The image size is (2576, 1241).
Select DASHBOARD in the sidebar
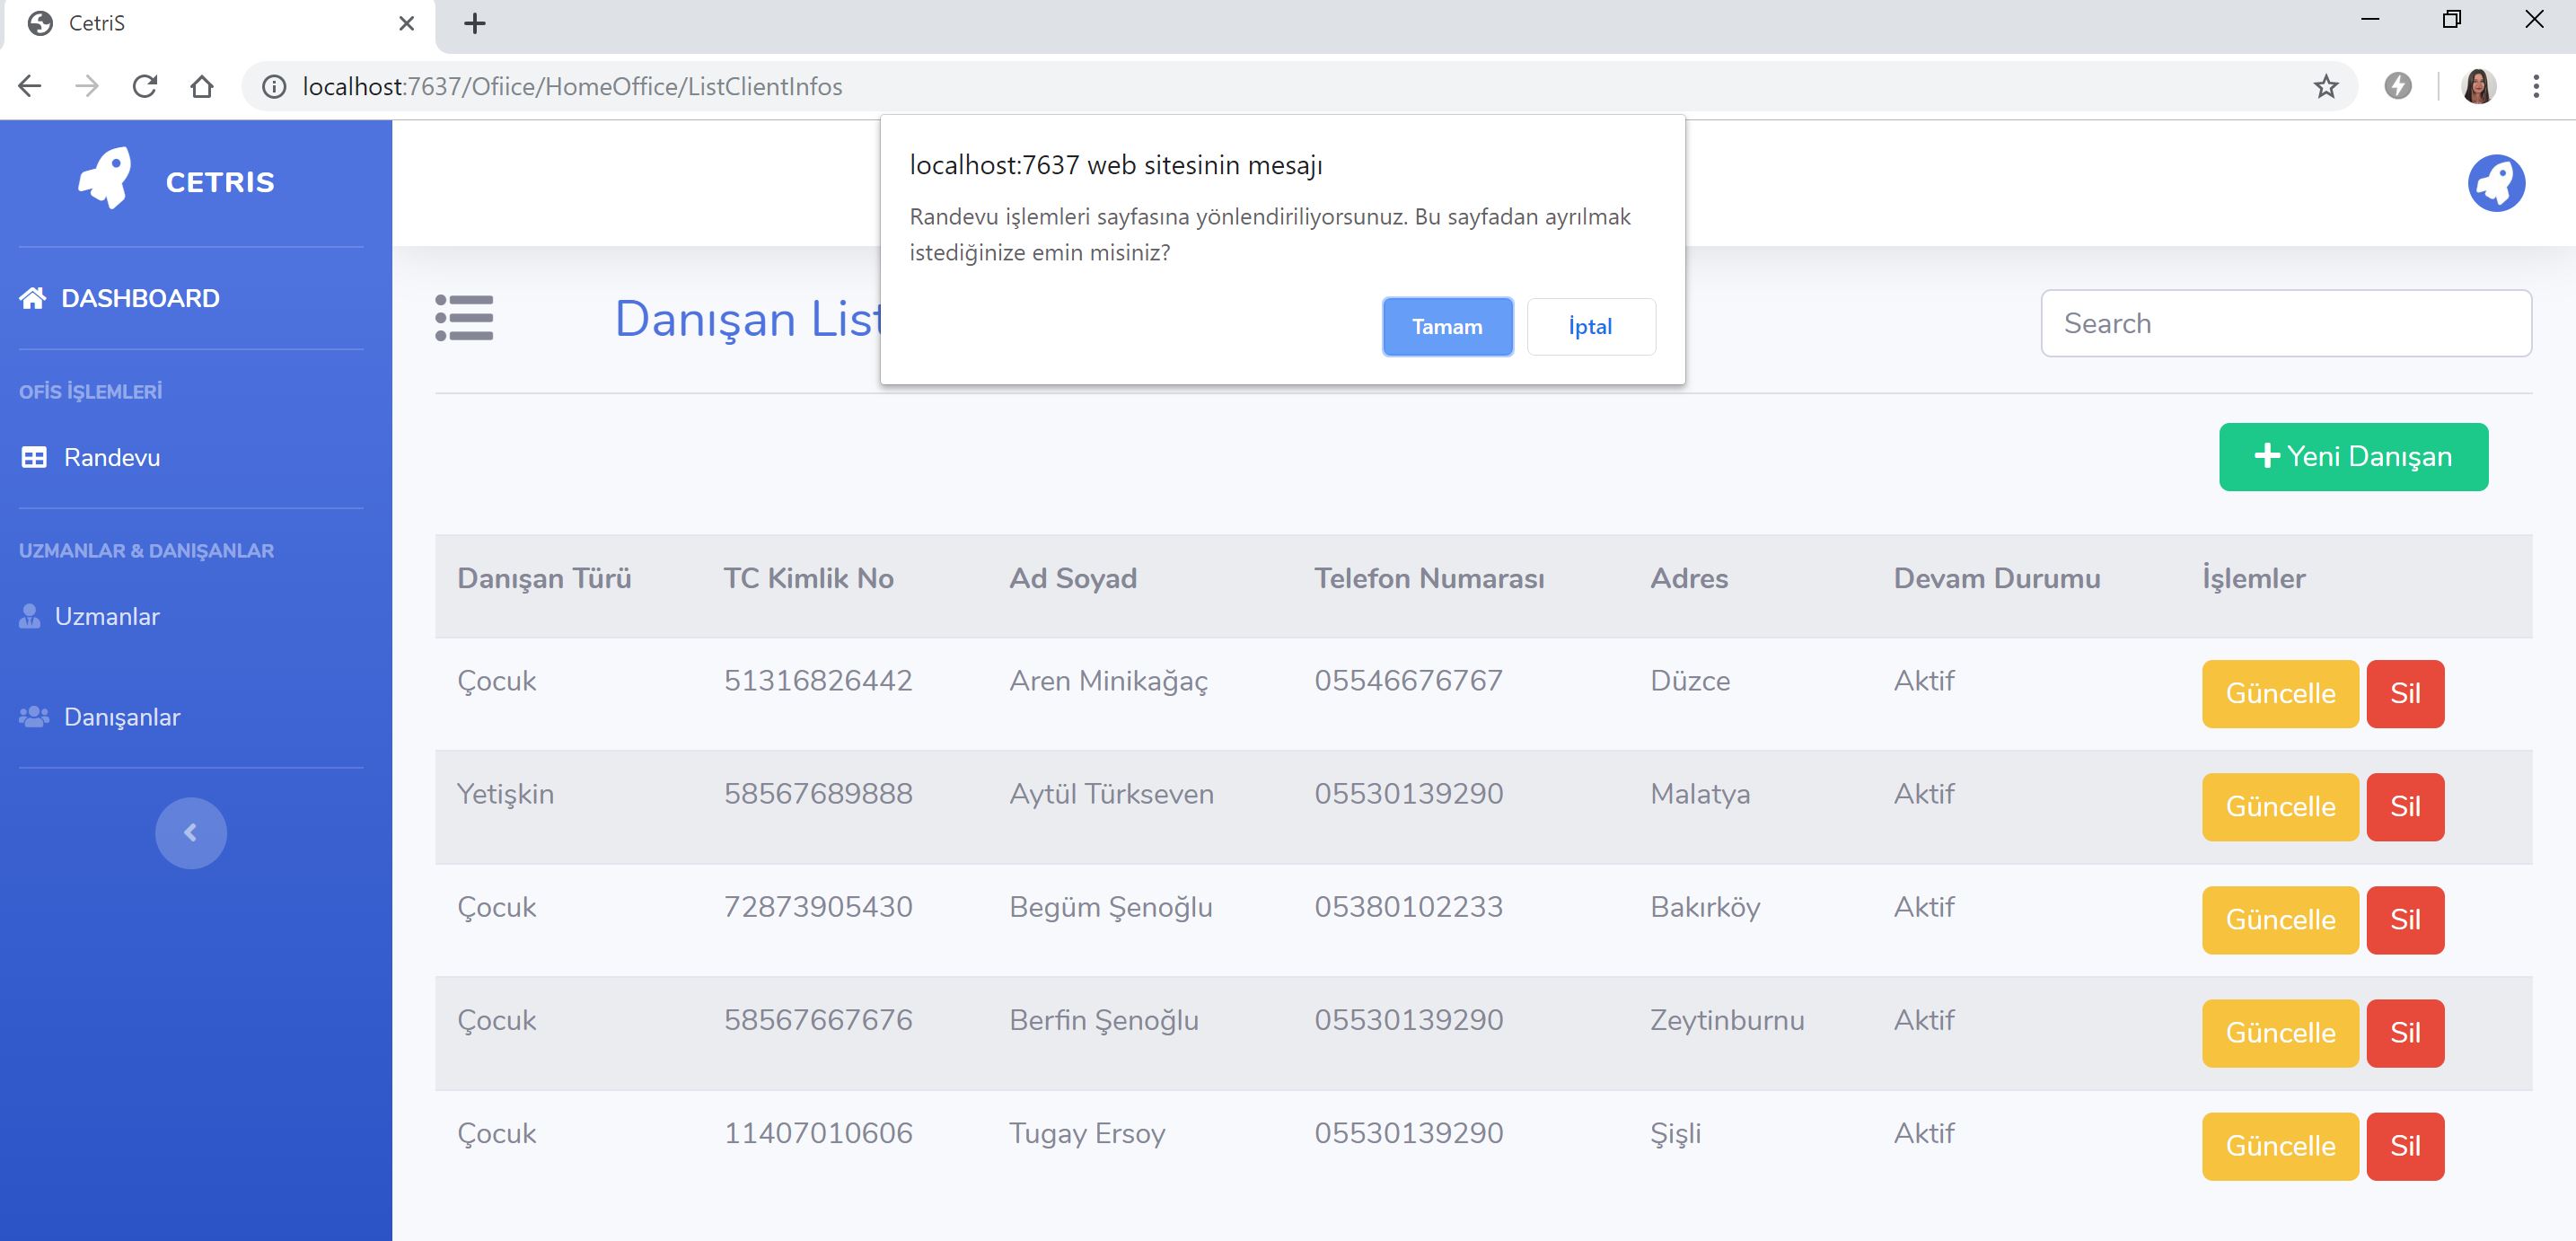[x=139, y=298]
